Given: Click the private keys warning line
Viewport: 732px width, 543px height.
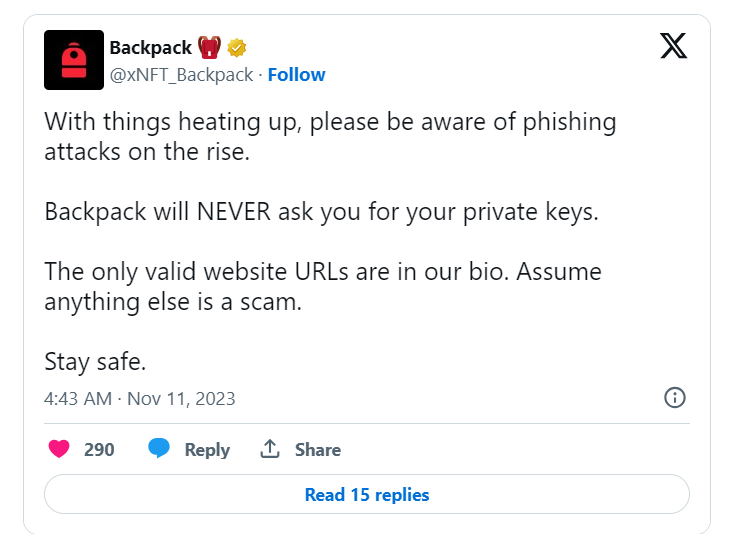Looking at the screenshot, I should click(x=321, y=212).
